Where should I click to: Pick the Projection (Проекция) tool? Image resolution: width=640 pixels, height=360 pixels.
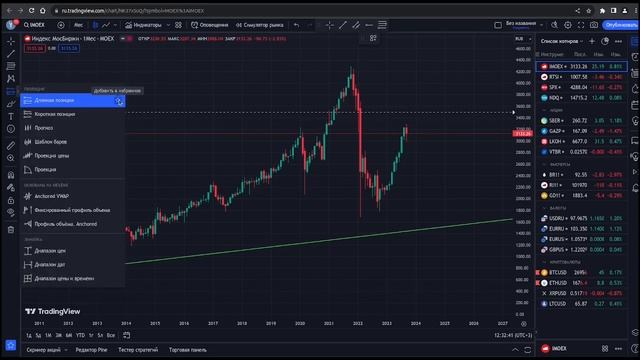(x=73, y=170)
